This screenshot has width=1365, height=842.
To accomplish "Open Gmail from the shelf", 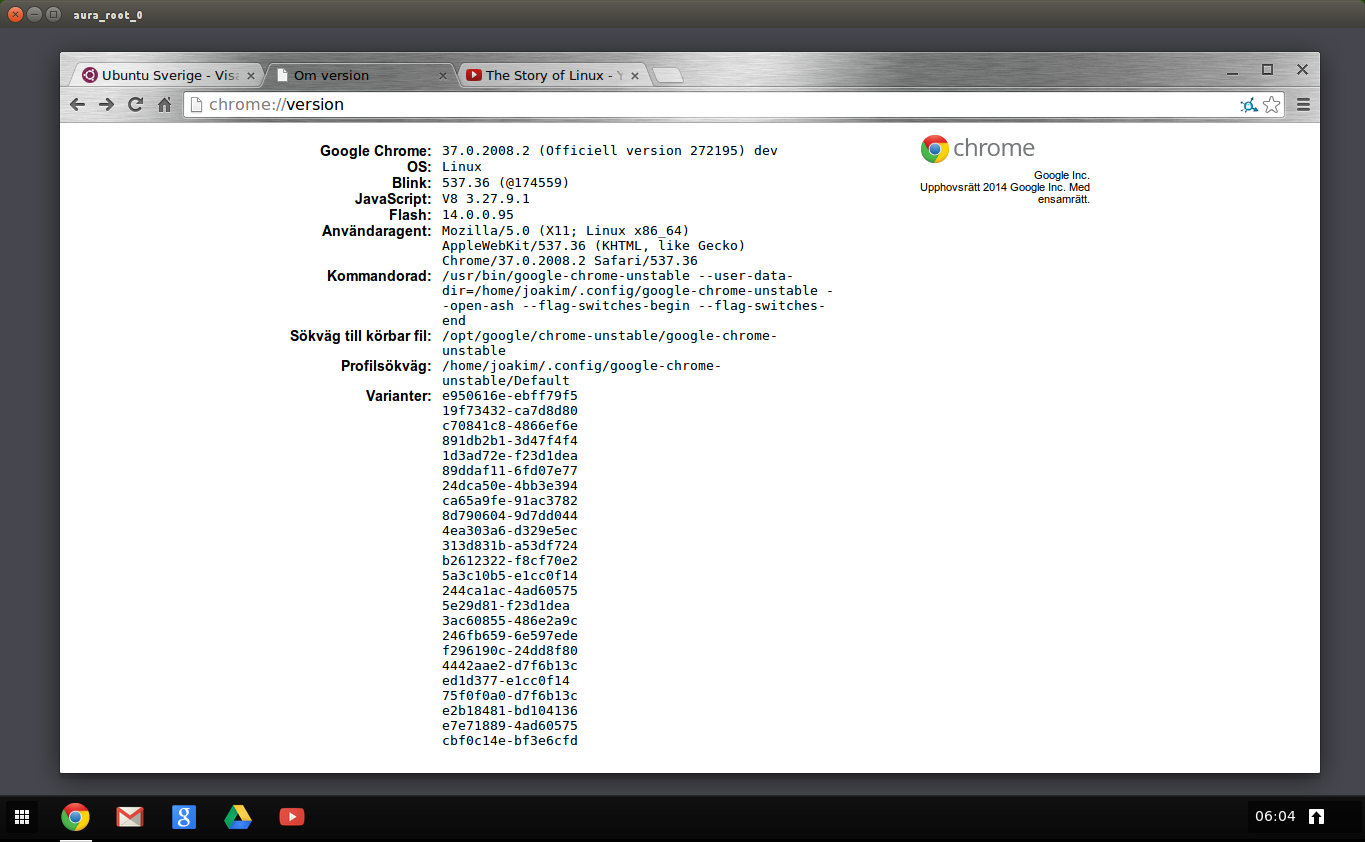I will click(x=129, y=817).
